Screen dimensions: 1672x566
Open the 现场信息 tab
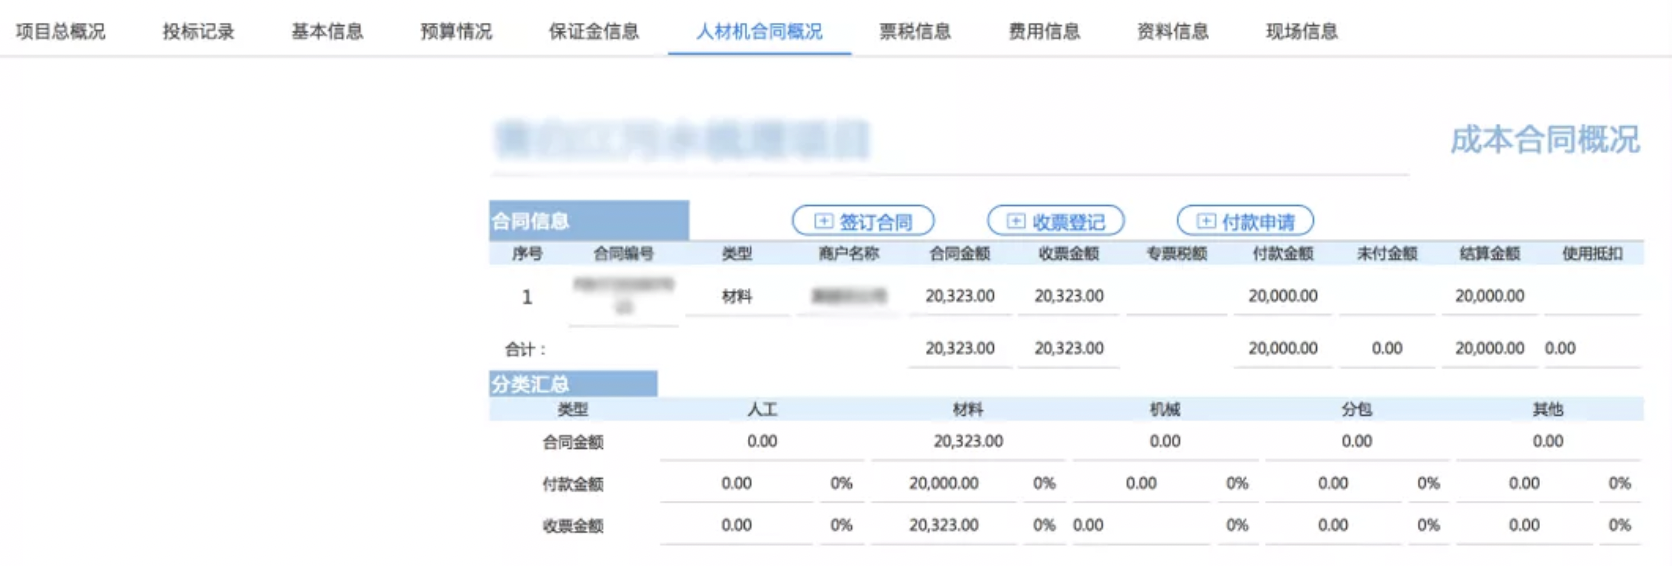click(x=1302, y=31)
